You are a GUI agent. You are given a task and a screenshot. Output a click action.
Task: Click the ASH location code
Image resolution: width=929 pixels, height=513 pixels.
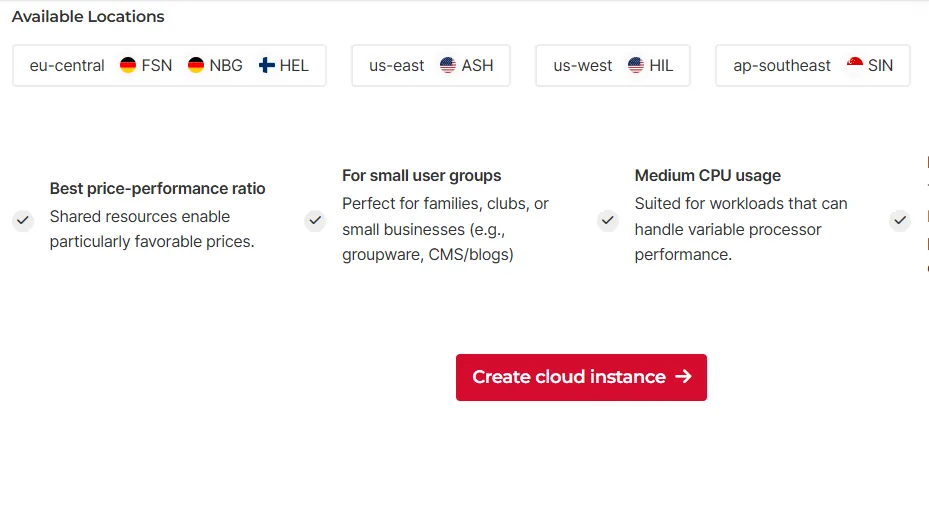(478, 66)
